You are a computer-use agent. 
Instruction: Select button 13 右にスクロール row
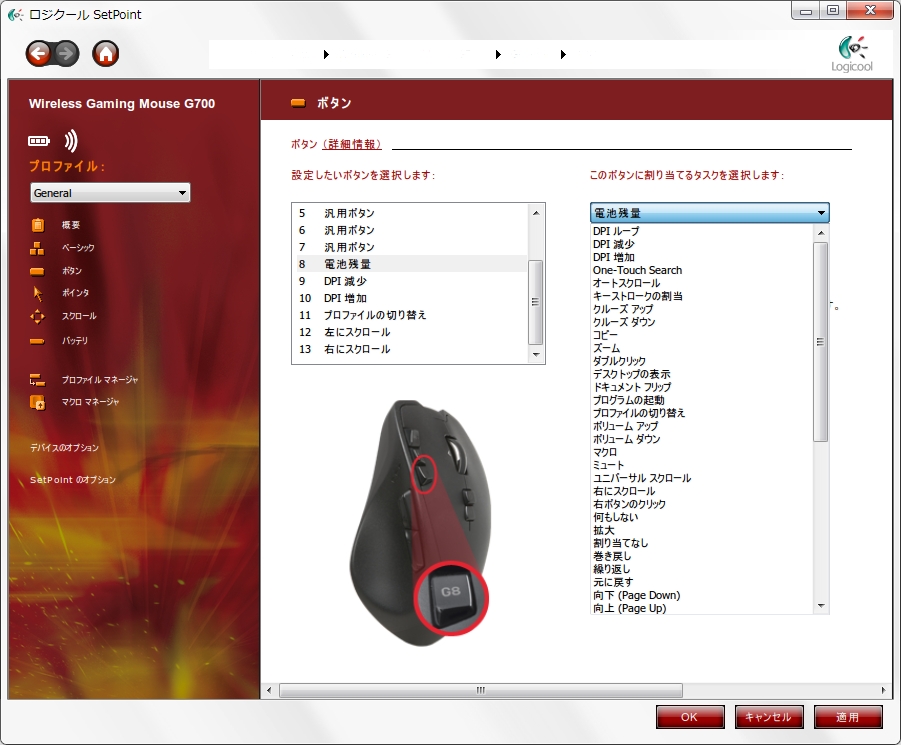(x=410, y=349)
